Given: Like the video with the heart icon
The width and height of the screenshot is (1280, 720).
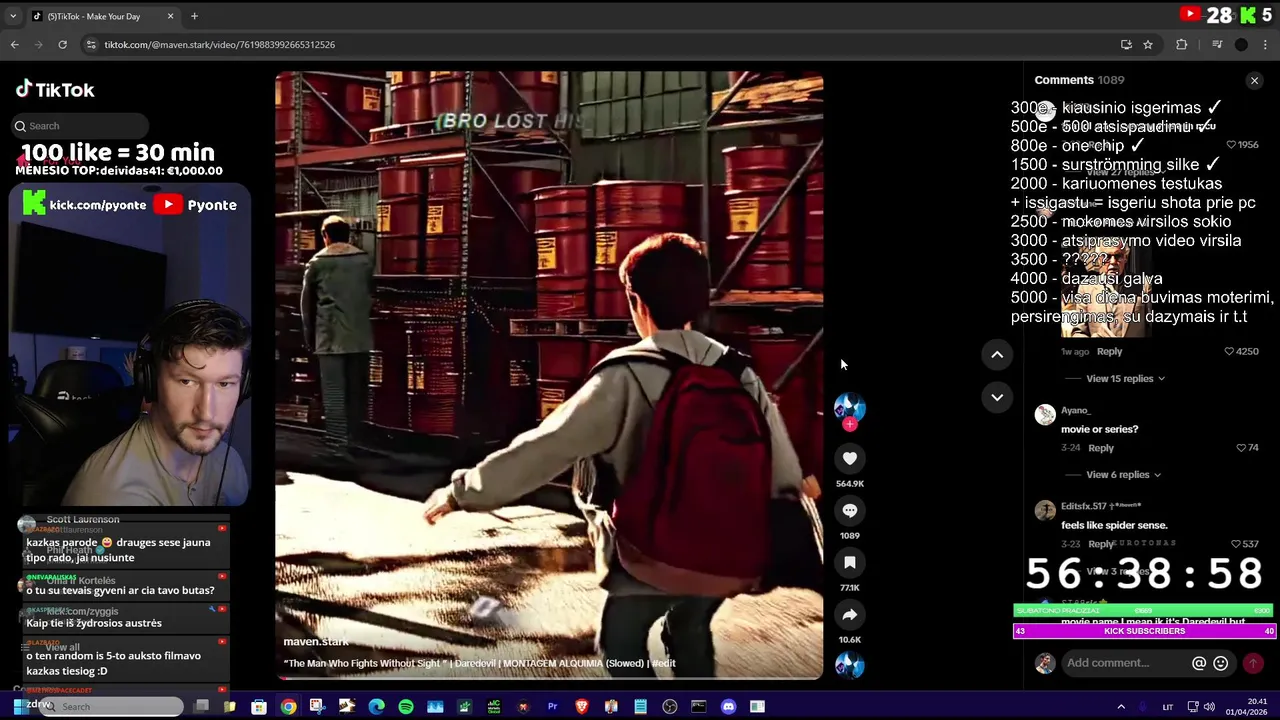Looking at the screenshot, I should point(849,458).
